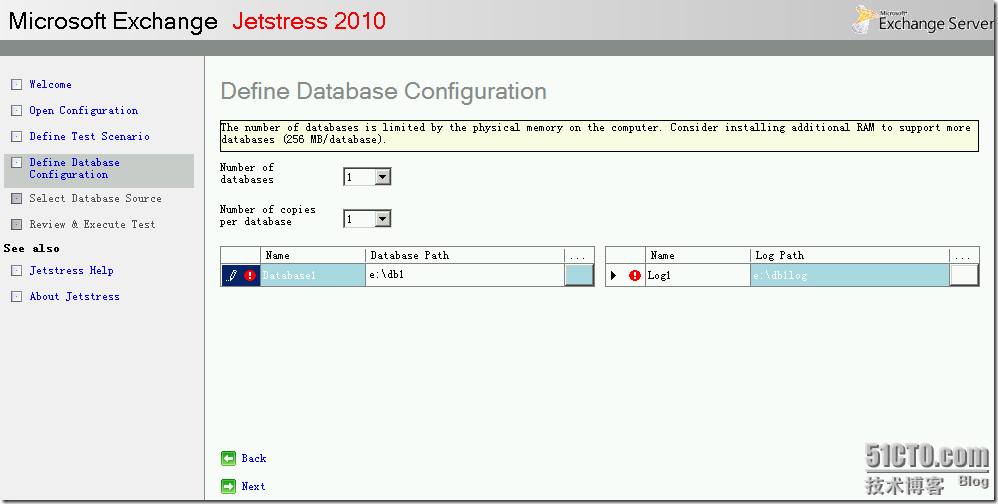Click Select Database Source step

[x=95, y=198]
